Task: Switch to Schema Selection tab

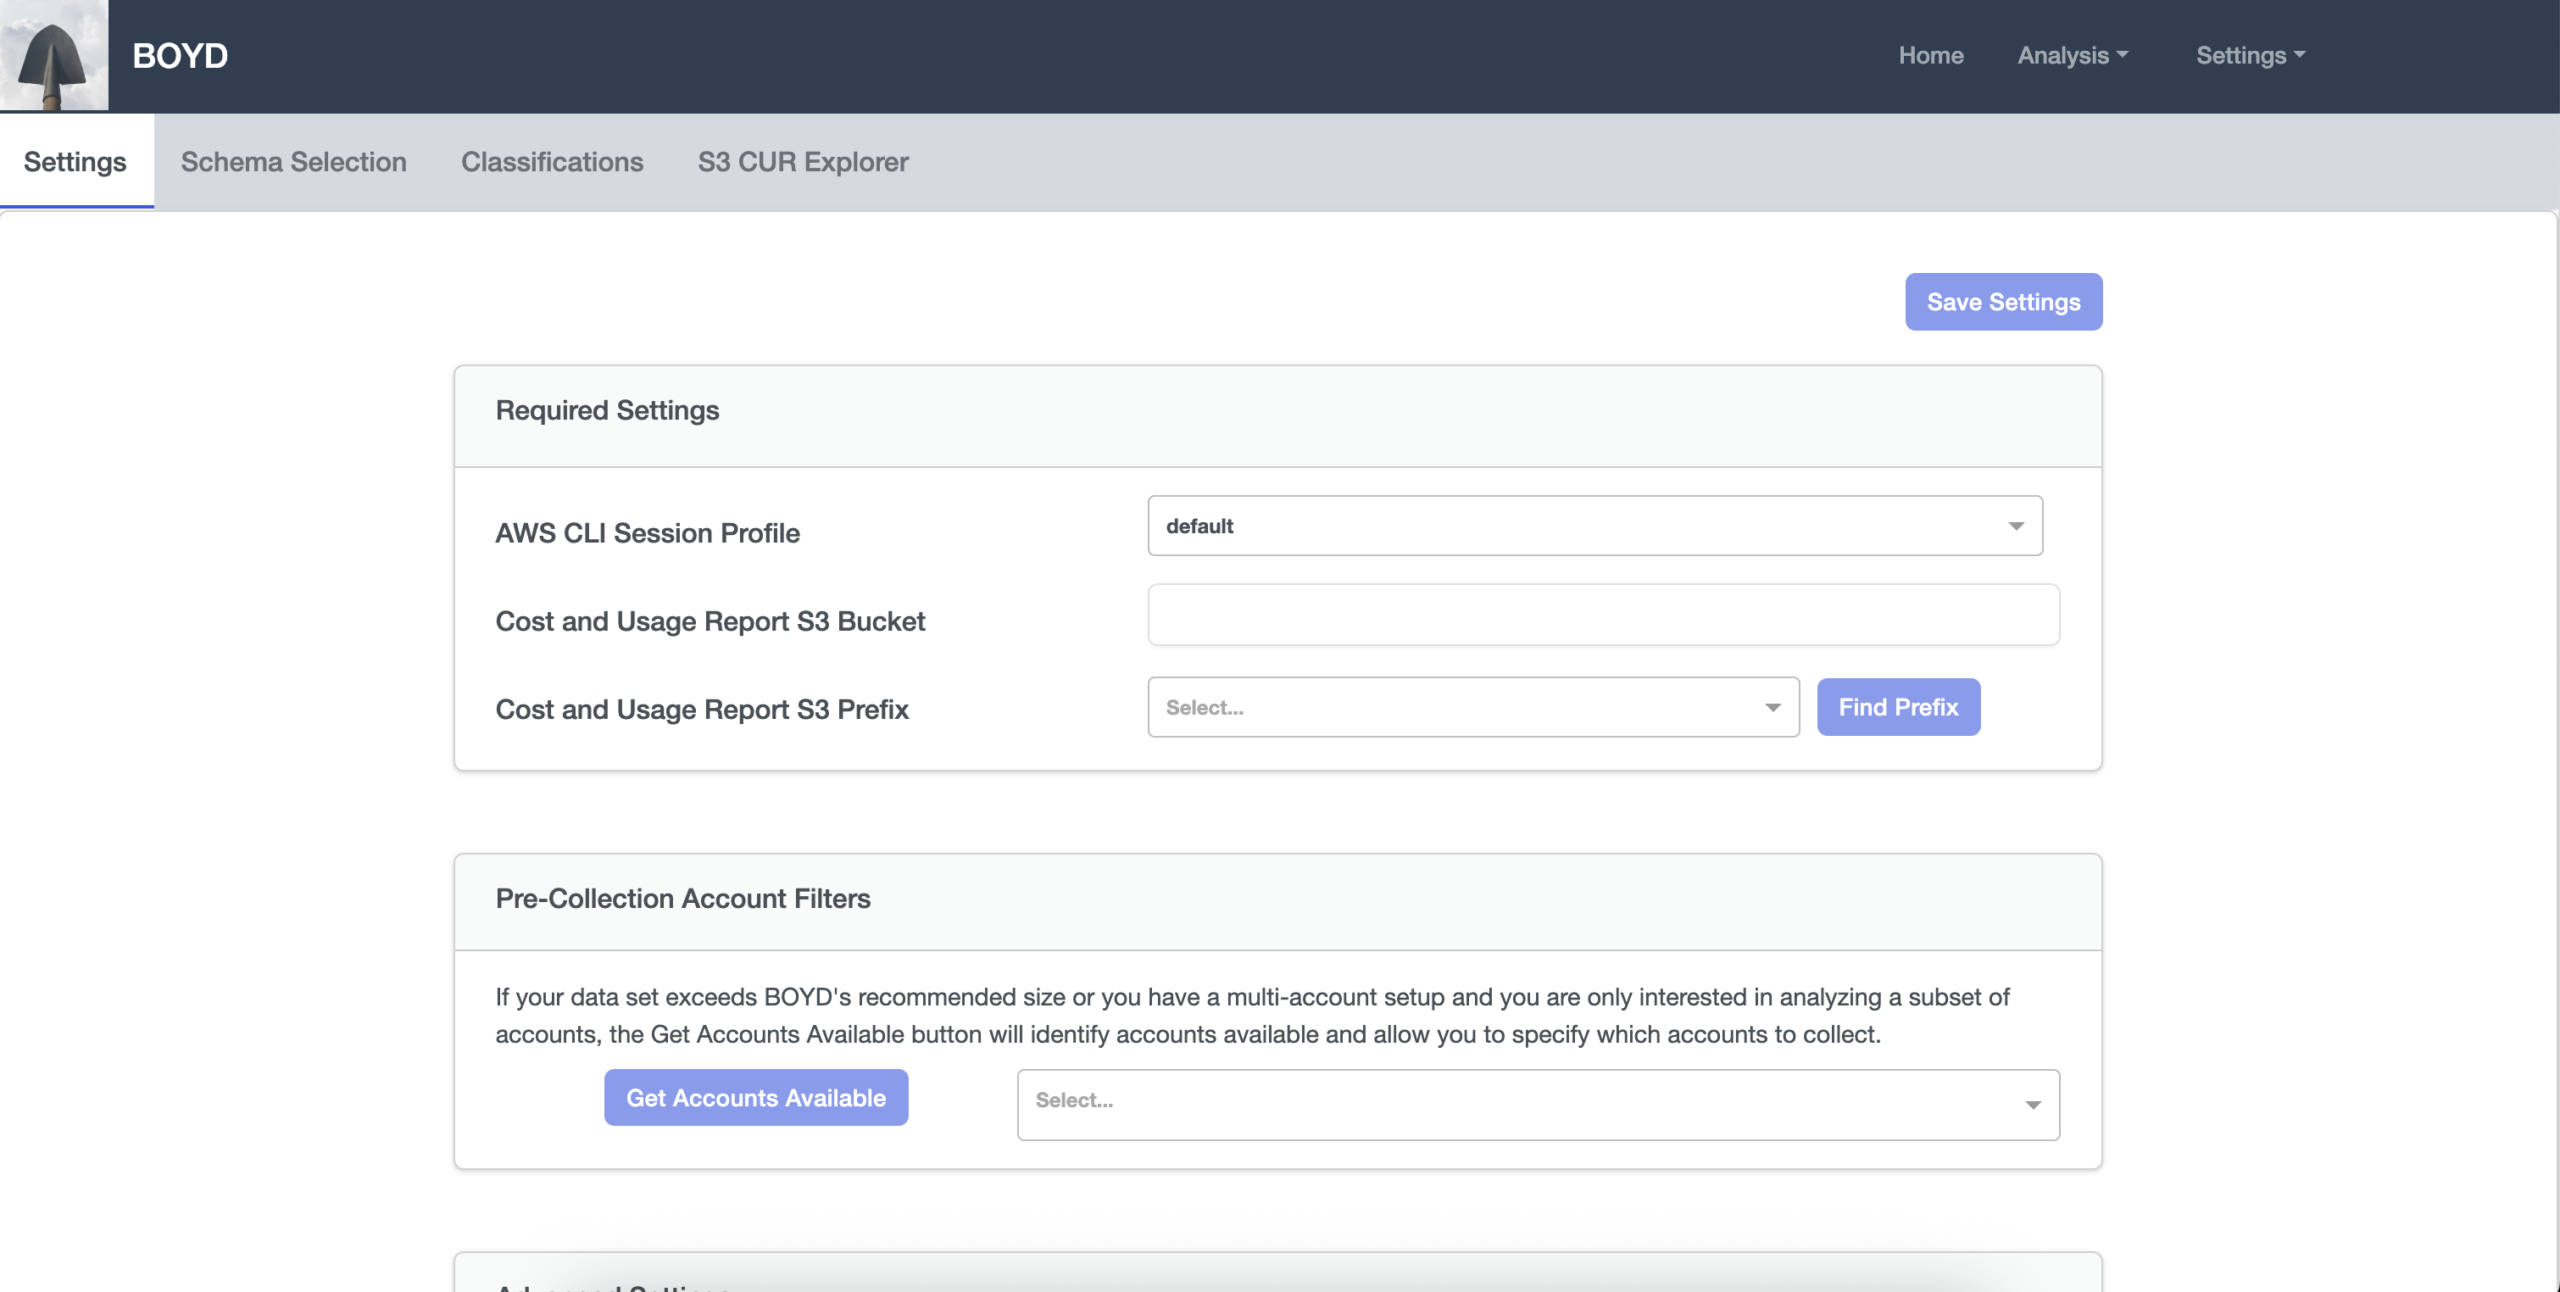Action: point(293,162)
